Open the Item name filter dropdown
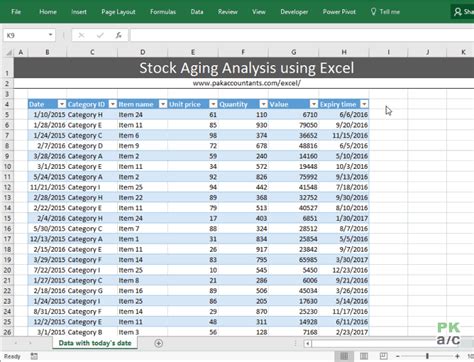 coord(163,104)
